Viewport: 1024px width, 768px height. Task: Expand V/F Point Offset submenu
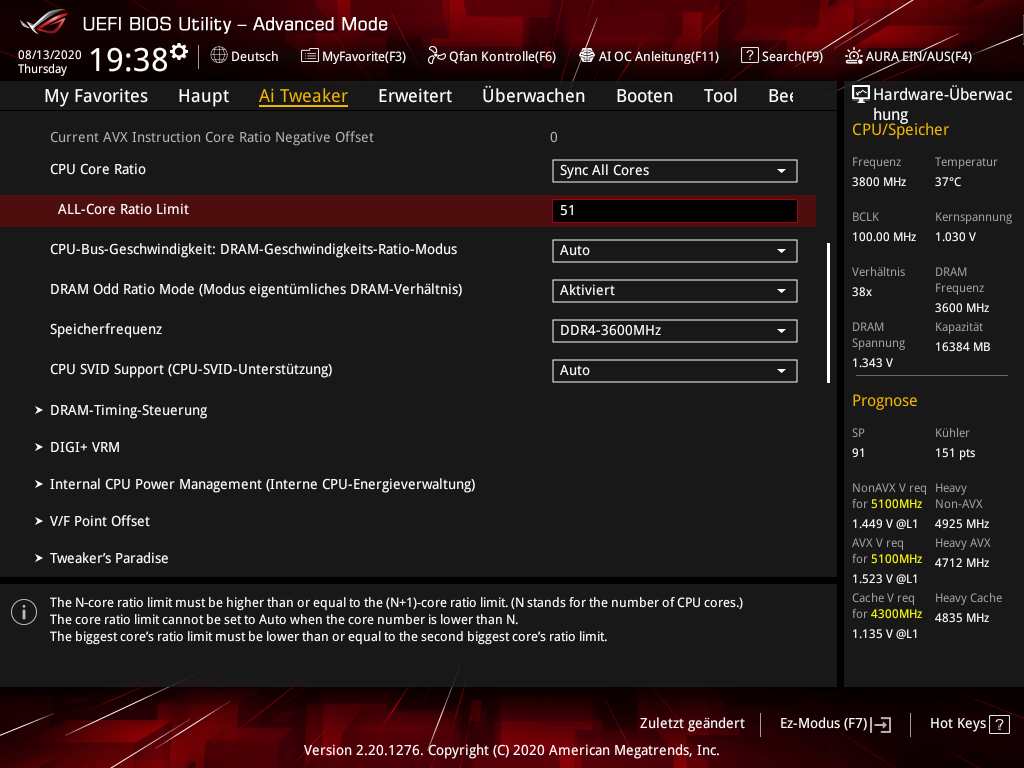coord(100,521)
